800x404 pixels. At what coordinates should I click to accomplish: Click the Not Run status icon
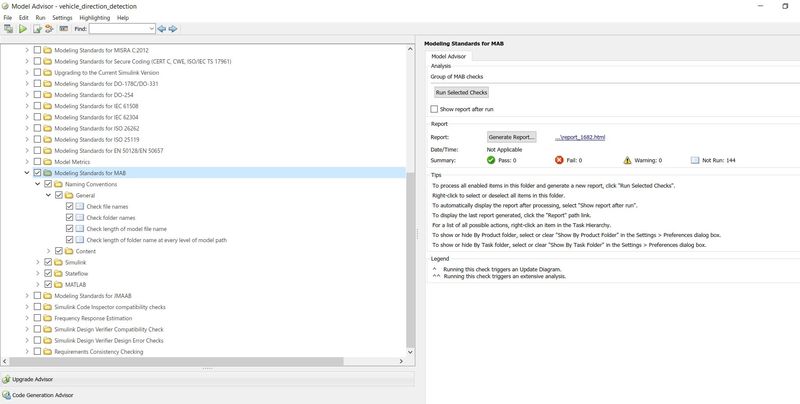pyautogui.click(x=695, y=160)
